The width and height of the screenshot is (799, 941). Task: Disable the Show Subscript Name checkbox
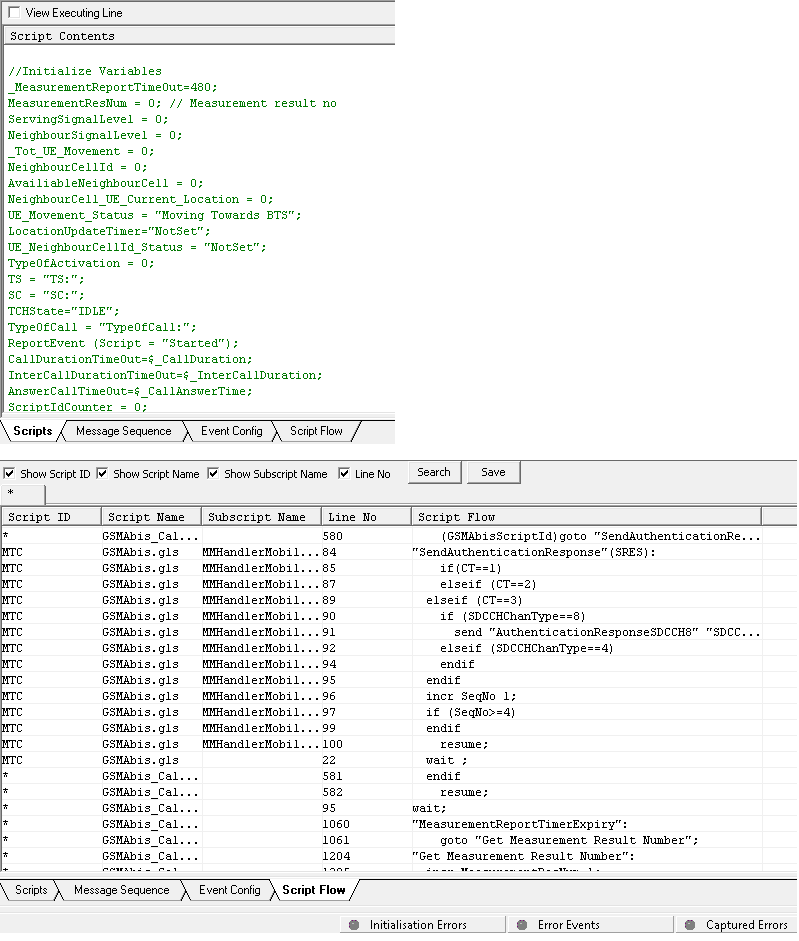214,474
